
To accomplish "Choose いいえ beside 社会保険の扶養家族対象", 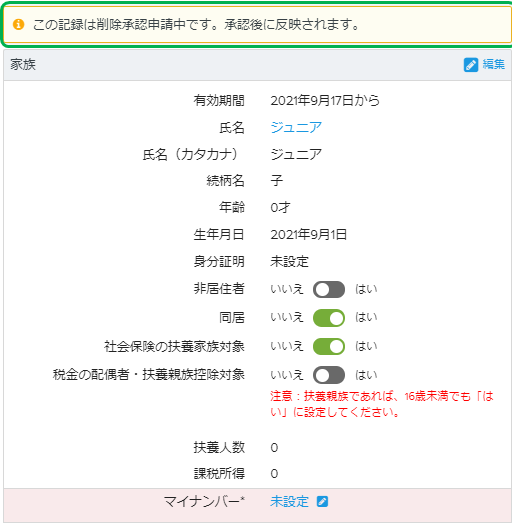I will pos(287,346).
